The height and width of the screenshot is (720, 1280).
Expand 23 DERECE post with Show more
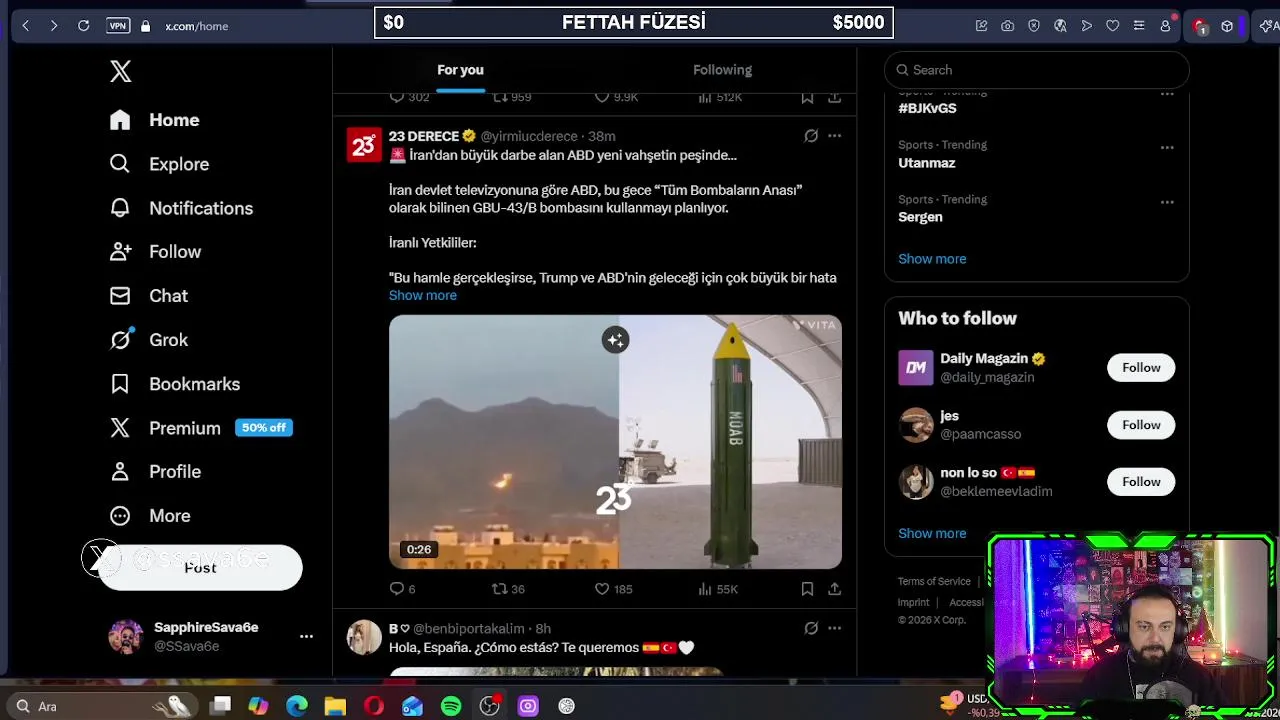[x=422, y=295]
